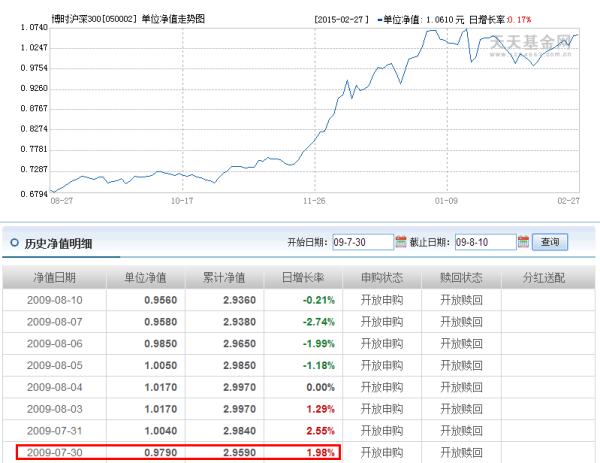Viewport: 600px width, 463px height.
Task: Click the 单位净值 legend line marker
Action: point(375,18)
